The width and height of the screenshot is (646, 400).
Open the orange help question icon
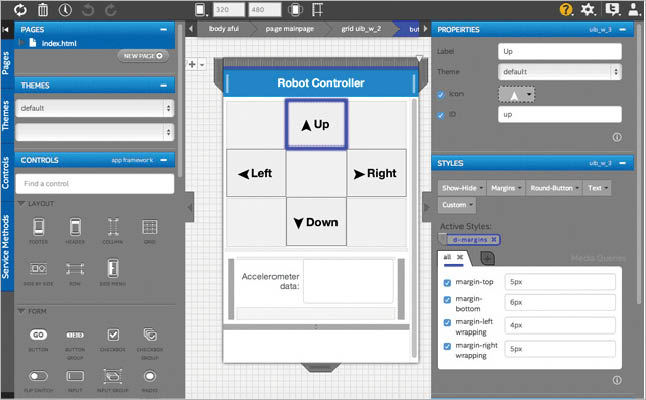566,9
